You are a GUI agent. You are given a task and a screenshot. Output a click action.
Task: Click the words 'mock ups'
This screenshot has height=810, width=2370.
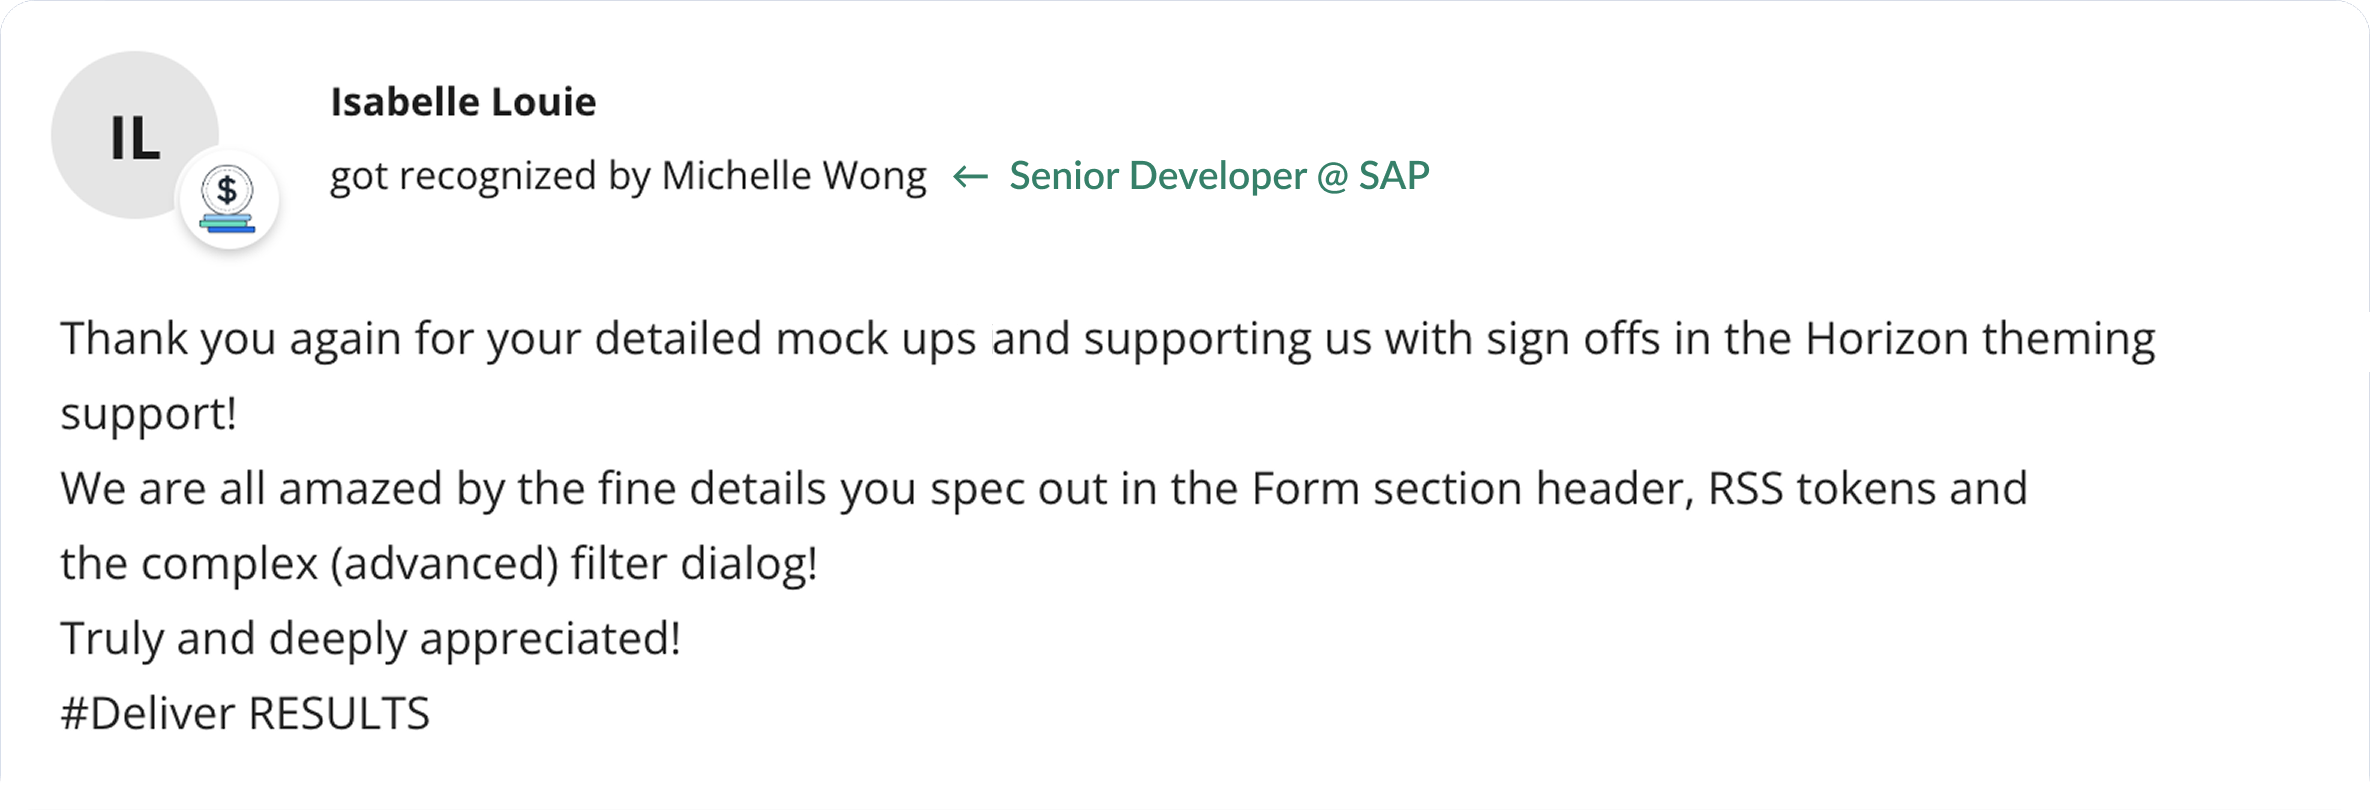pyautogui.click(x=876, y=340)
